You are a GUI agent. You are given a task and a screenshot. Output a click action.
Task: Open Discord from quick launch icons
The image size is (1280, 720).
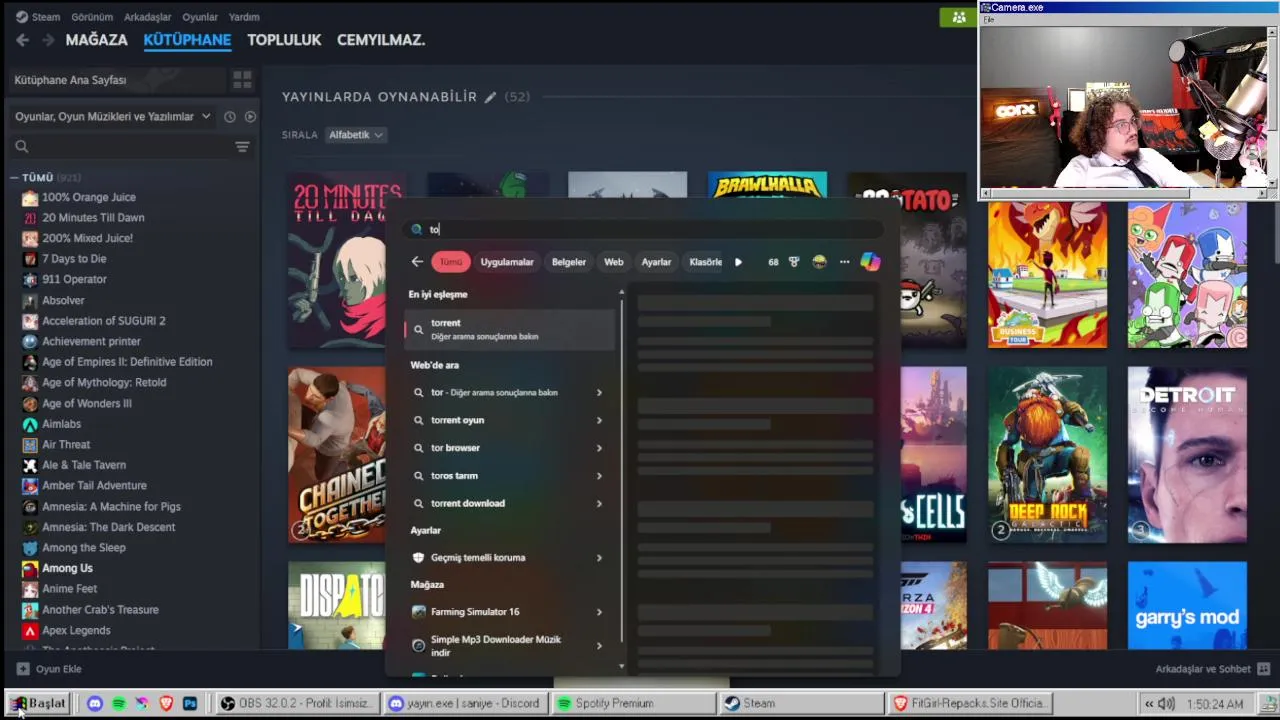click(x=95, y=704)
